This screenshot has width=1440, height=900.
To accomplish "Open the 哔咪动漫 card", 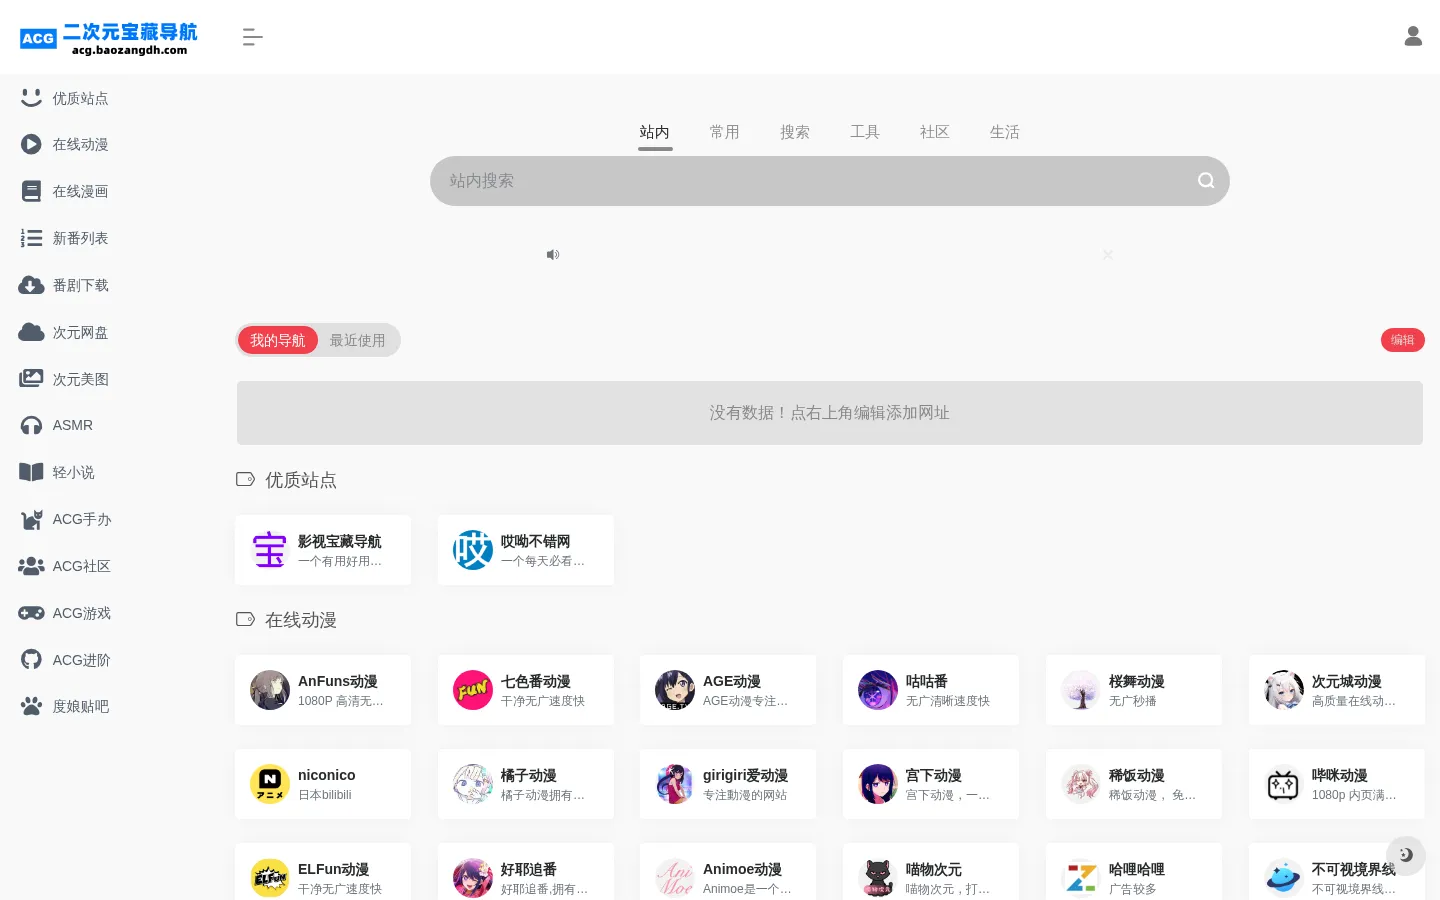I will coord(1337,784).
